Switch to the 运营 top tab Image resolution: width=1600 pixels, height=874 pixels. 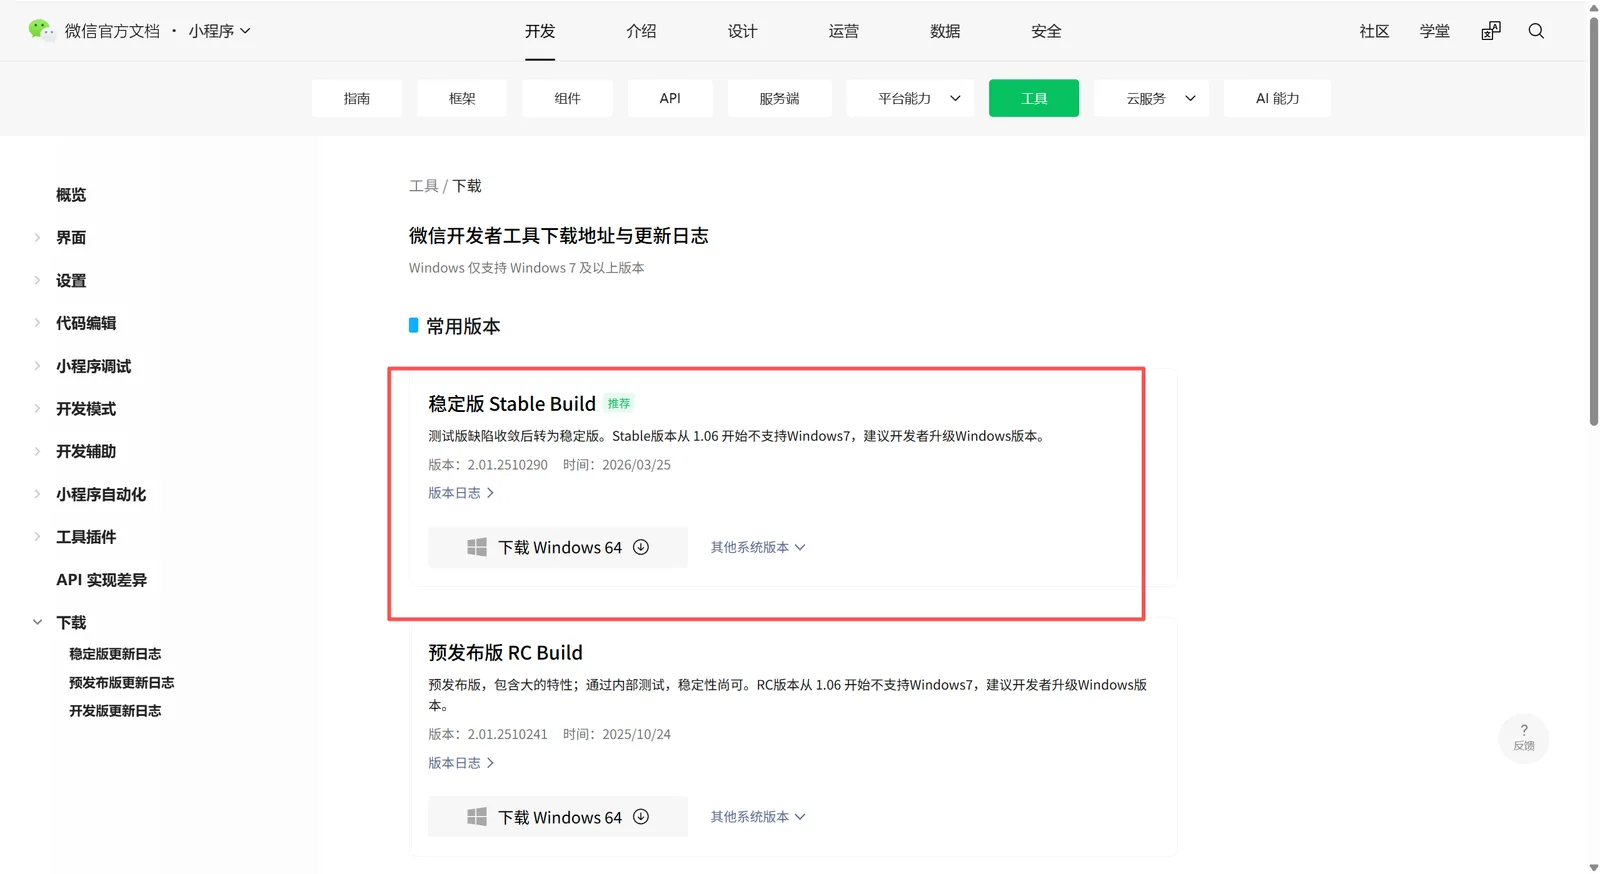(843, 31)
